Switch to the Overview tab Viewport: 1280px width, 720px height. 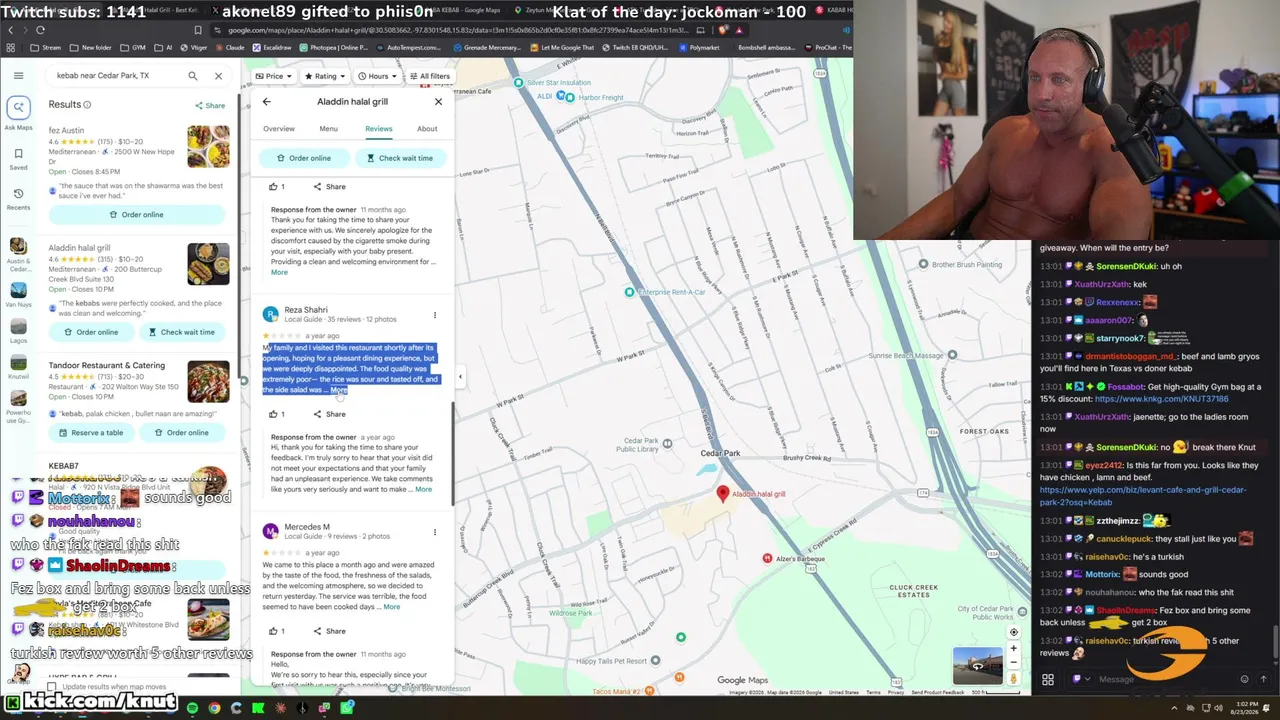click(x=279, y=129)
